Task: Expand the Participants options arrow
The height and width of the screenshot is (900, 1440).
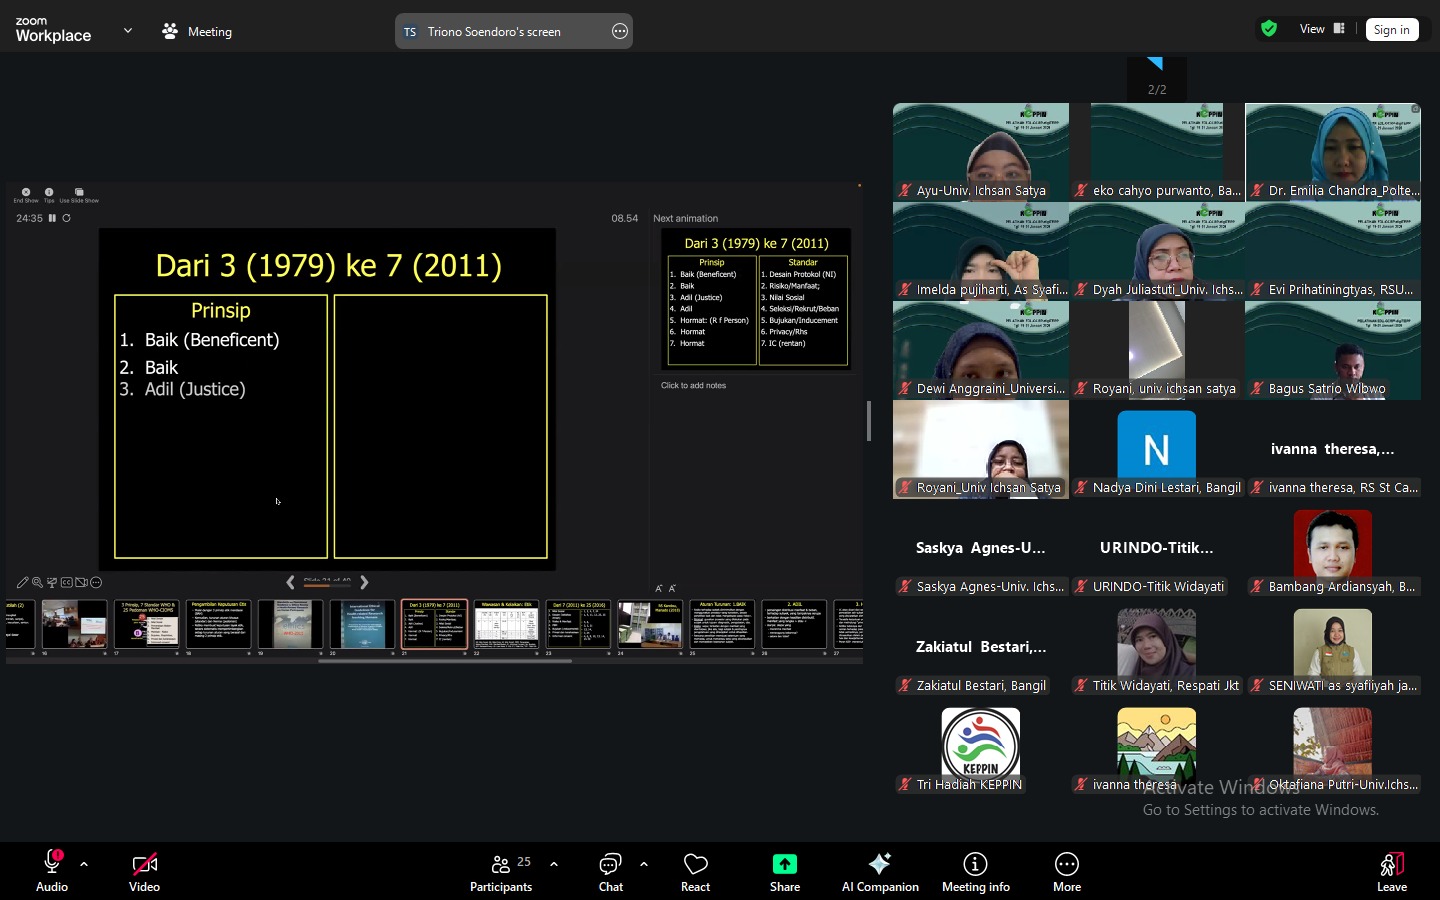Action: click(x=554, y=864)
